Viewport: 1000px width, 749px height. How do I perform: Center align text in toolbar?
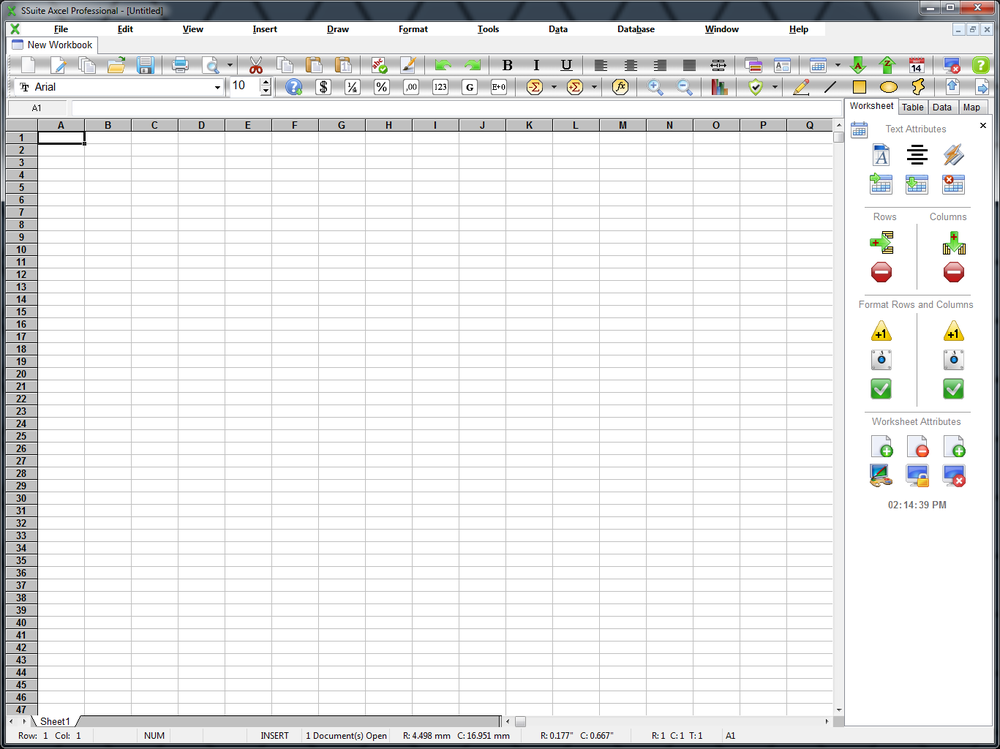(630, 65)
